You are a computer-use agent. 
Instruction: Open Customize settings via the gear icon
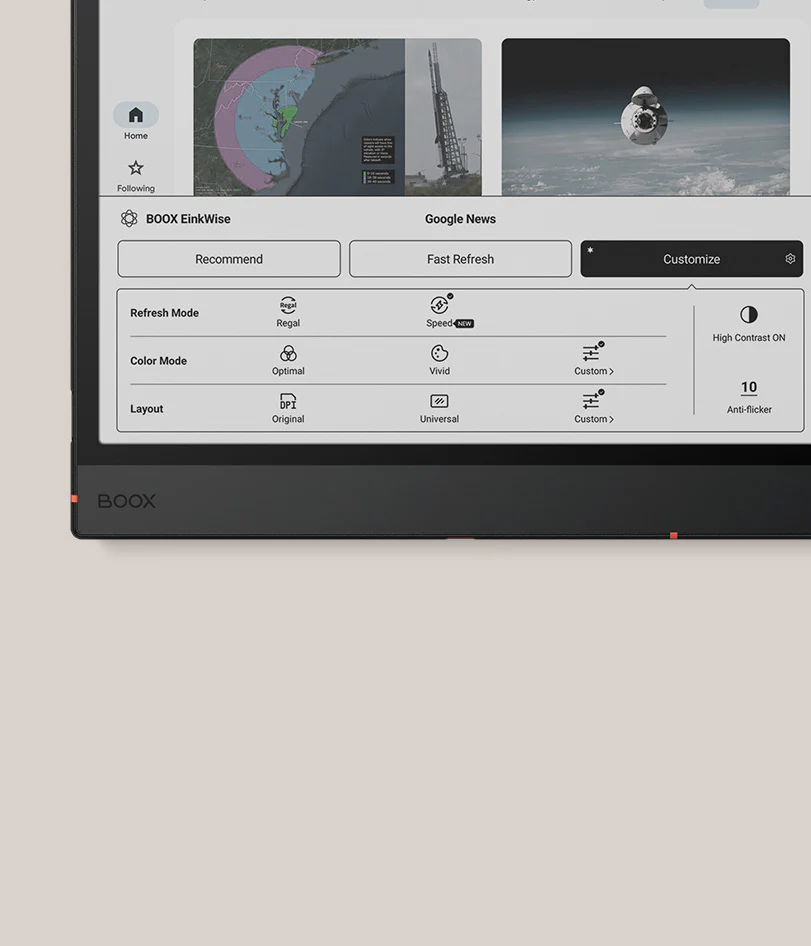point(789,259)
